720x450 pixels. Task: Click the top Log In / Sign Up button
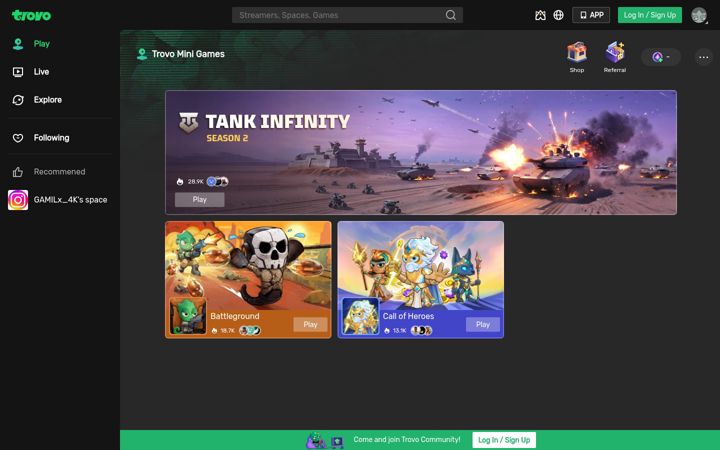(650, 15)
